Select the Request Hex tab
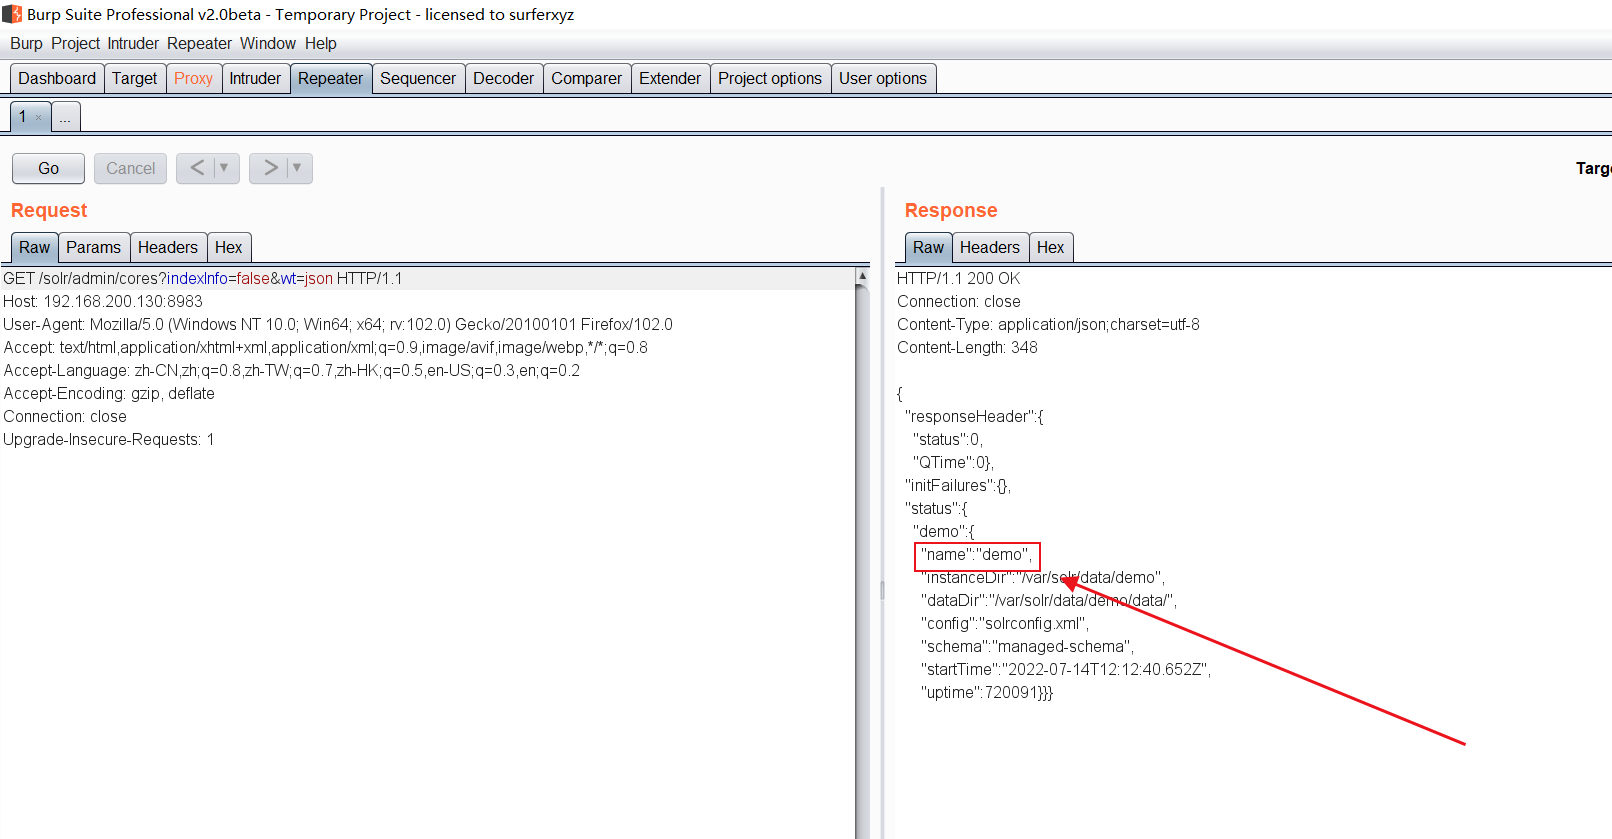This screenshot has width=1612, height=839. coord(229,247)
